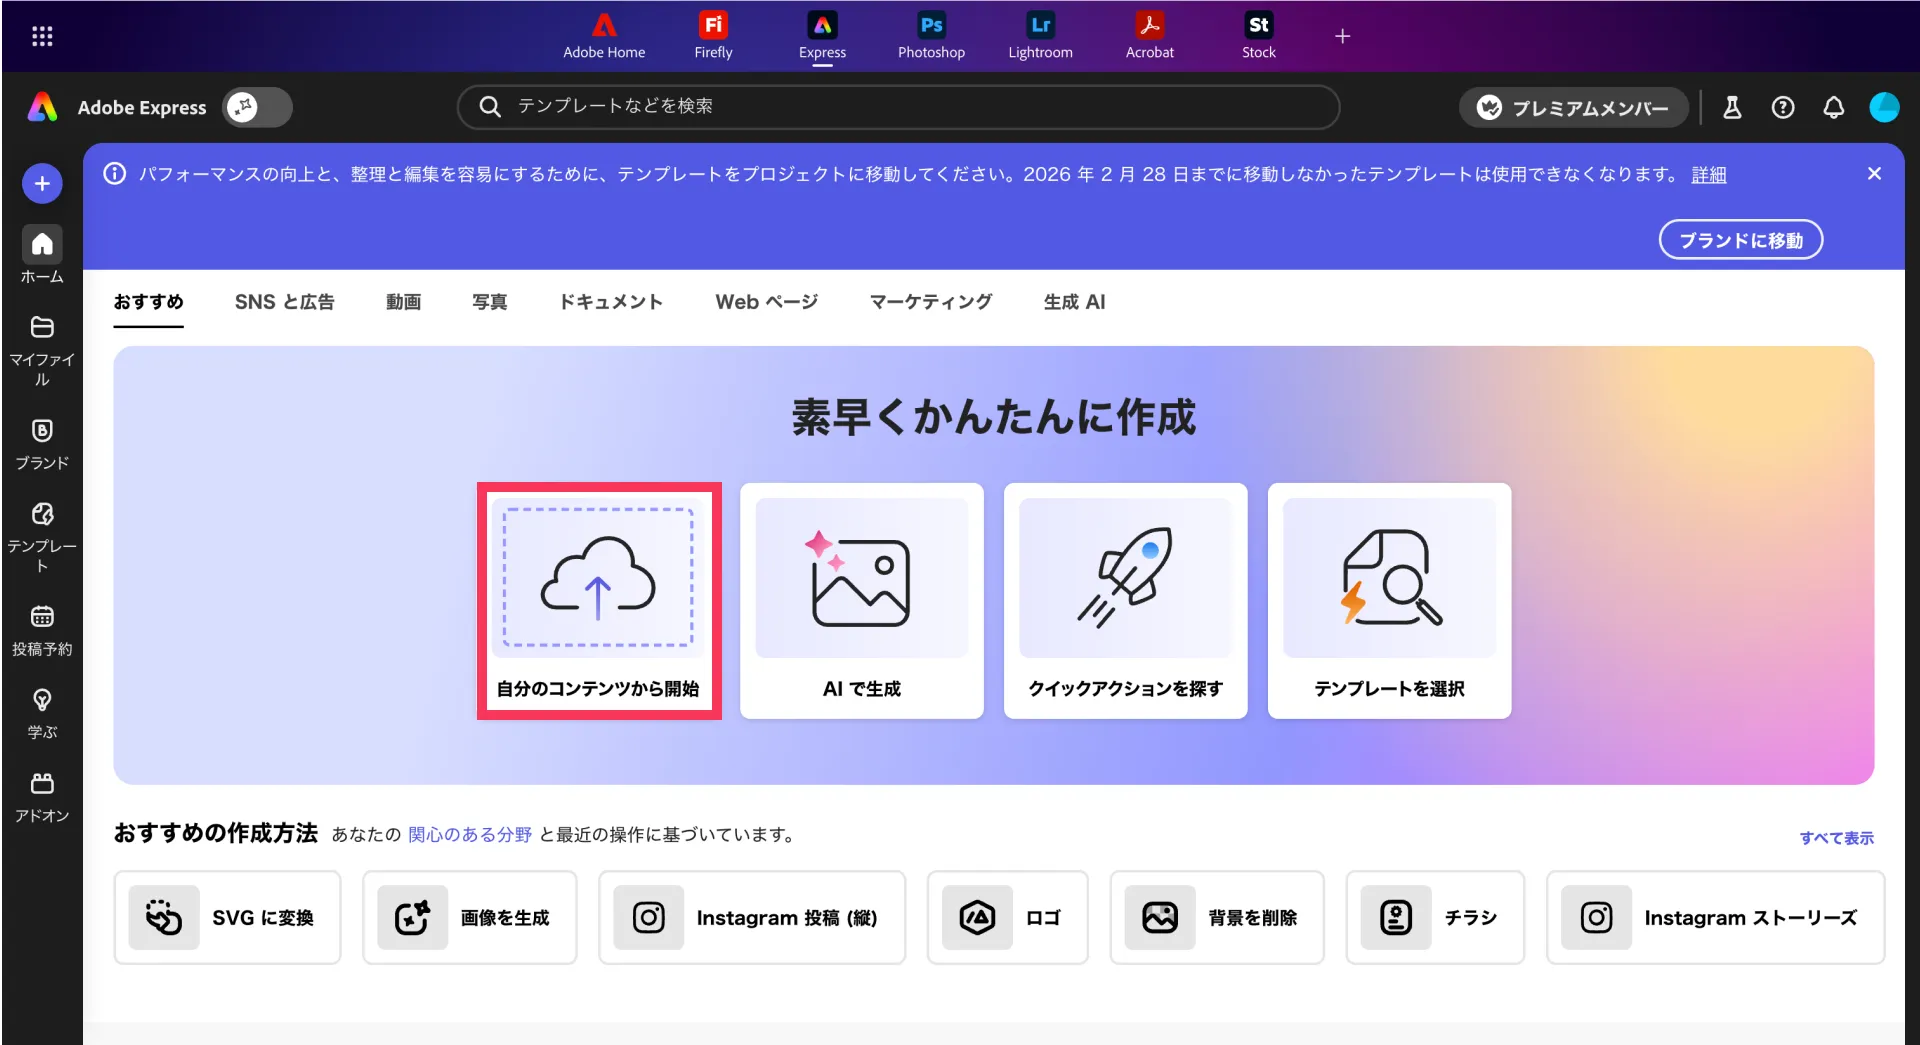Viewport: 1920px width, 1045px height.
Task: Select the SNS と広告 tab
Action: click(284, 302)
